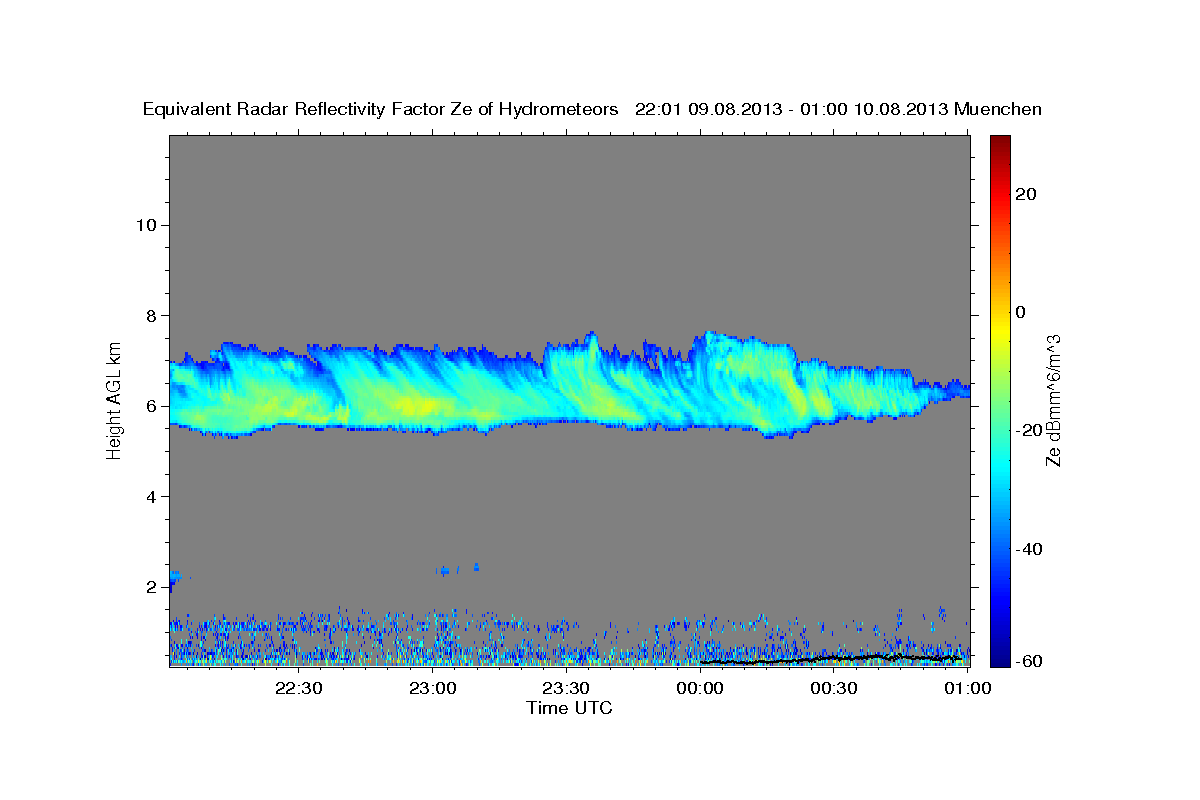
Task: Click the 22:30 time tick label
Action: 298,688
